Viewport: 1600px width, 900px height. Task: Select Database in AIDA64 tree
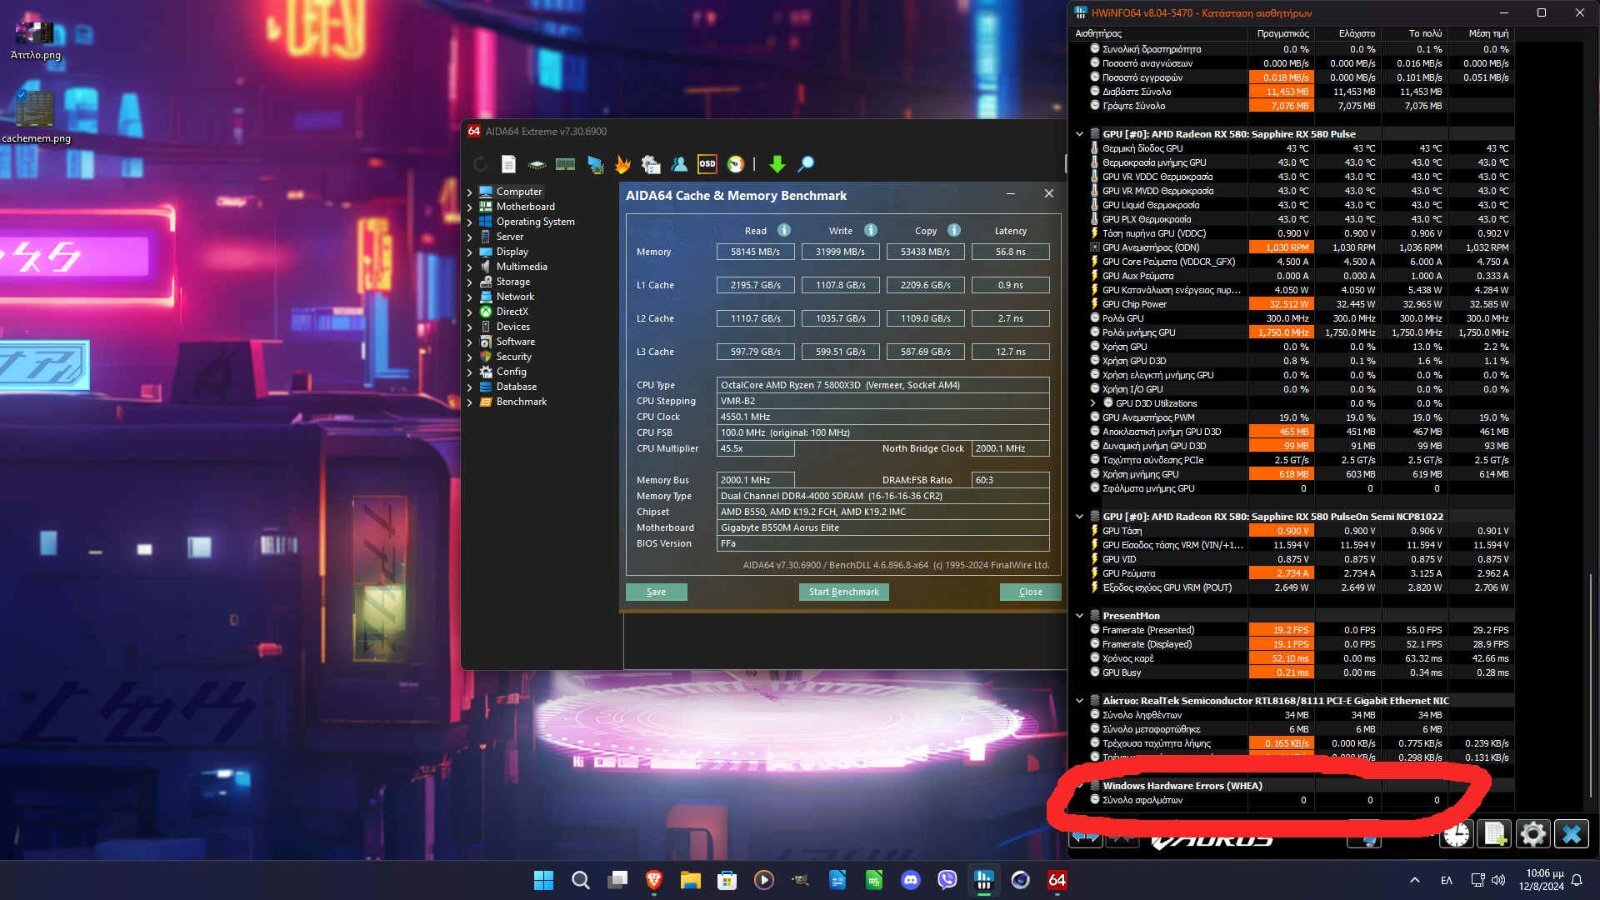[516, 387]
